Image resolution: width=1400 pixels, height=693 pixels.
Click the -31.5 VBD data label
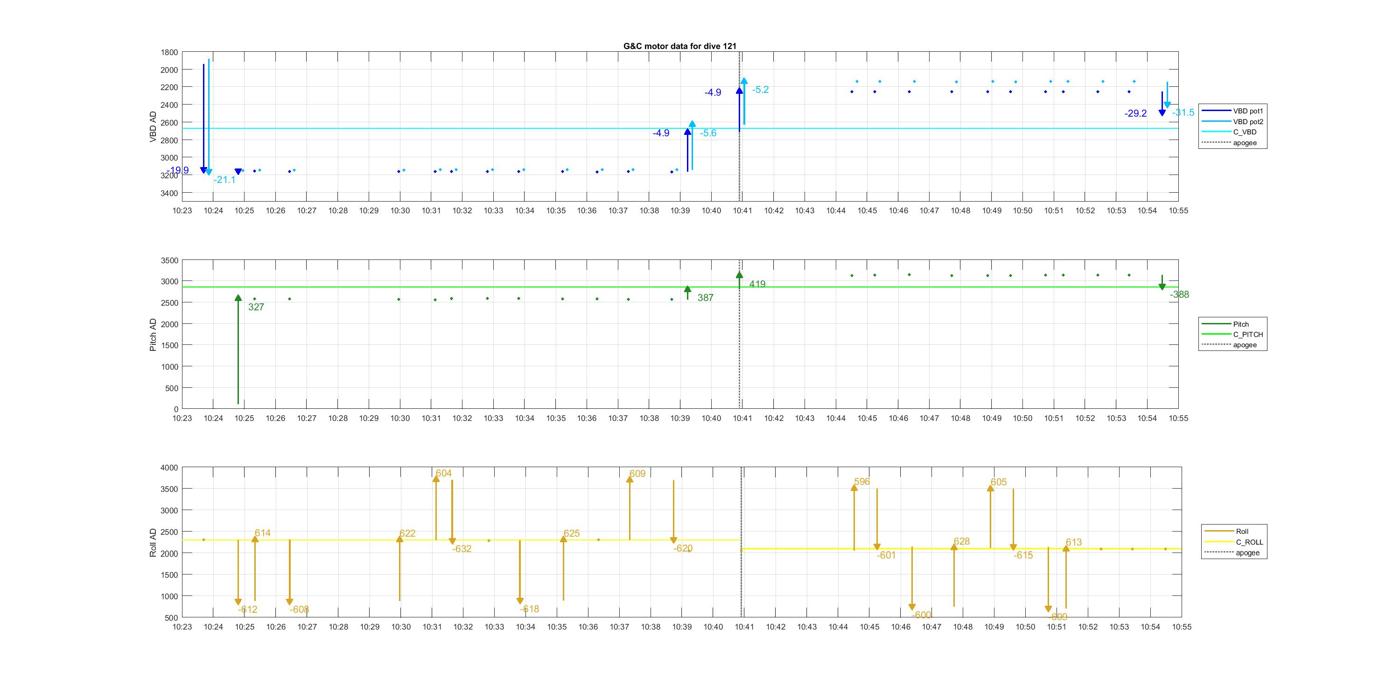coord(1183,113)
